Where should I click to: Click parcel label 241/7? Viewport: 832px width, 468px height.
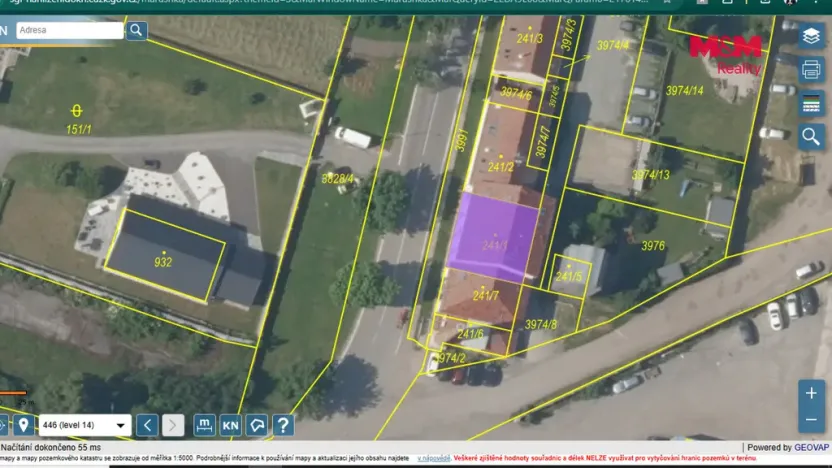pos(486,296)
